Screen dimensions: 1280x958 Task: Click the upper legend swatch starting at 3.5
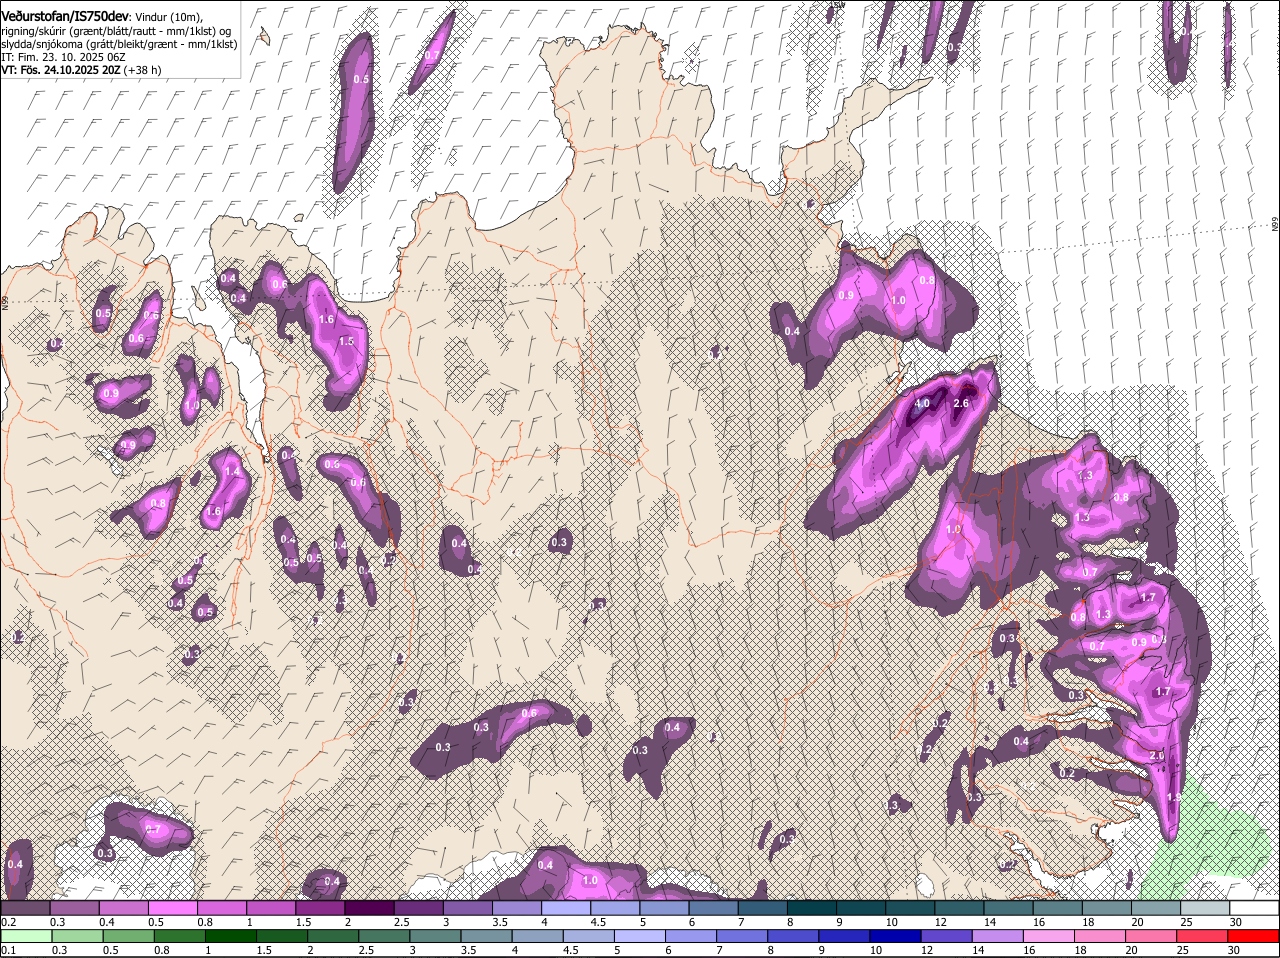click(516, 908)
